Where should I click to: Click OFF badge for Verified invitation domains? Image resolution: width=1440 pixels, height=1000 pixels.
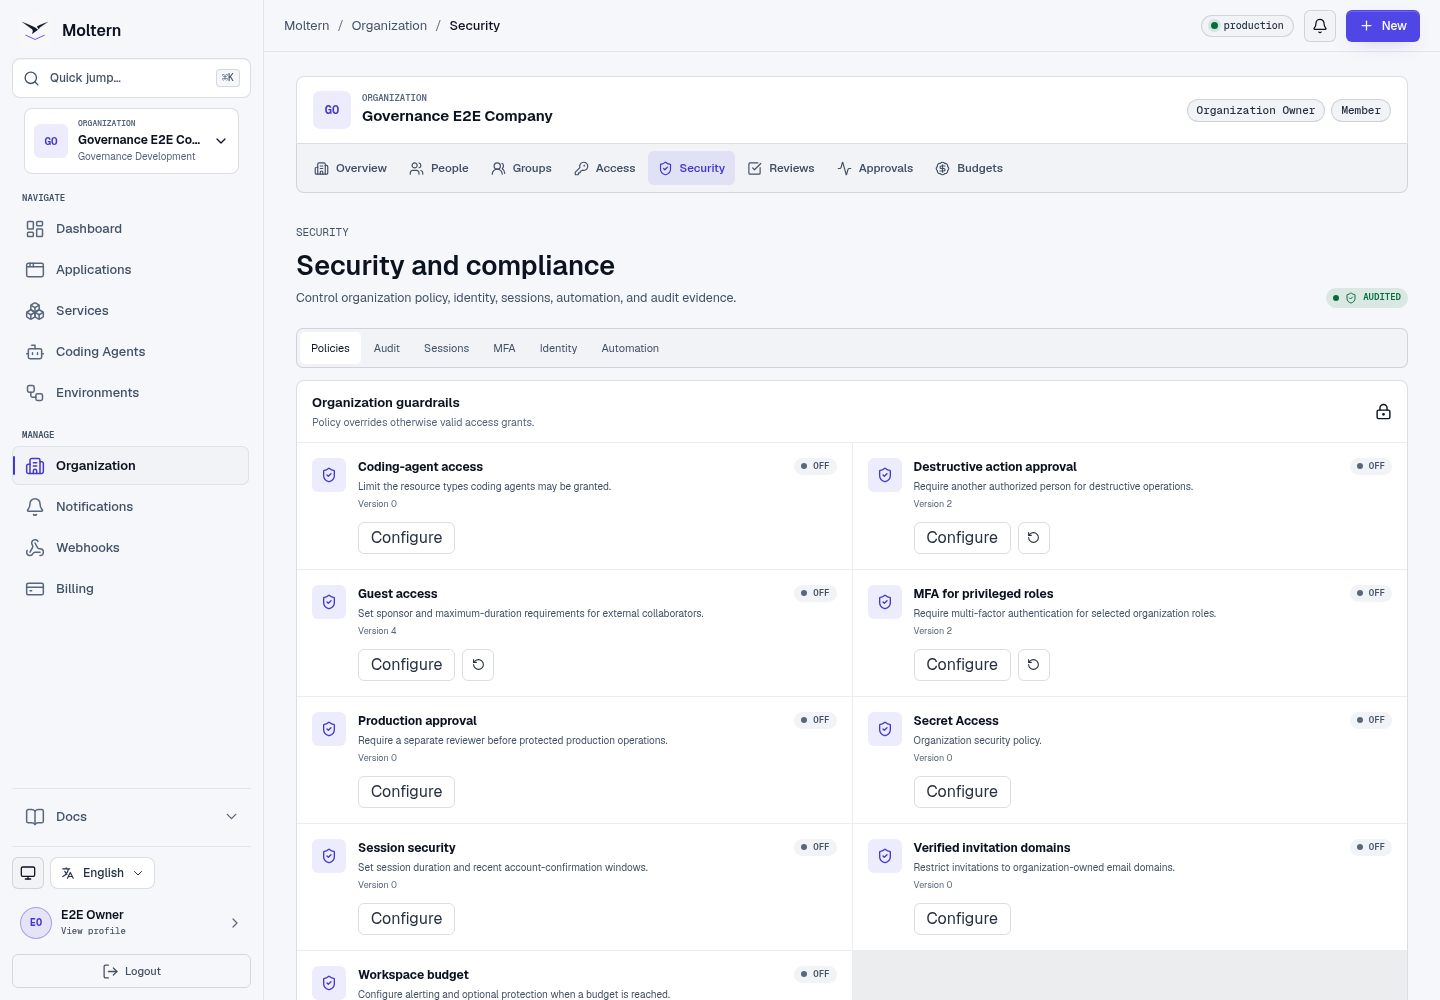(x=1371, y=847)
